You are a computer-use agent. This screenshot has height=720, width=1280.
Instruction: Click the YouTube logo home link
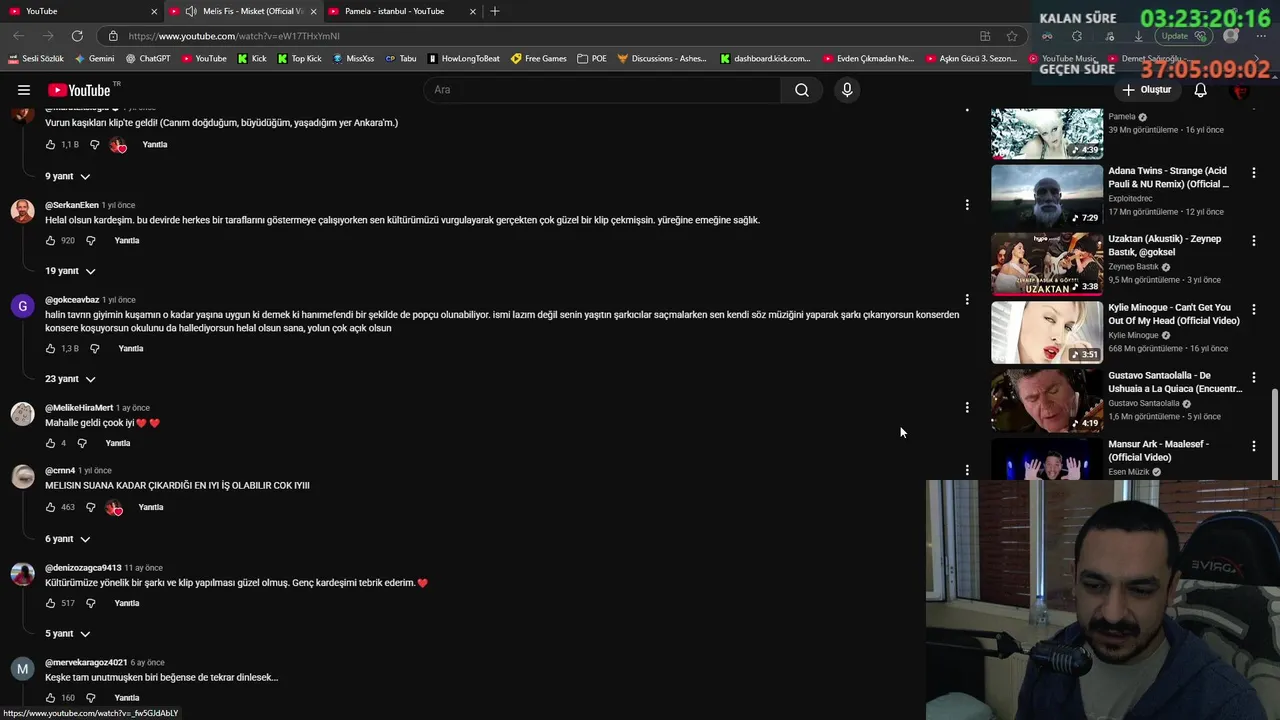(x=78, y=90)
